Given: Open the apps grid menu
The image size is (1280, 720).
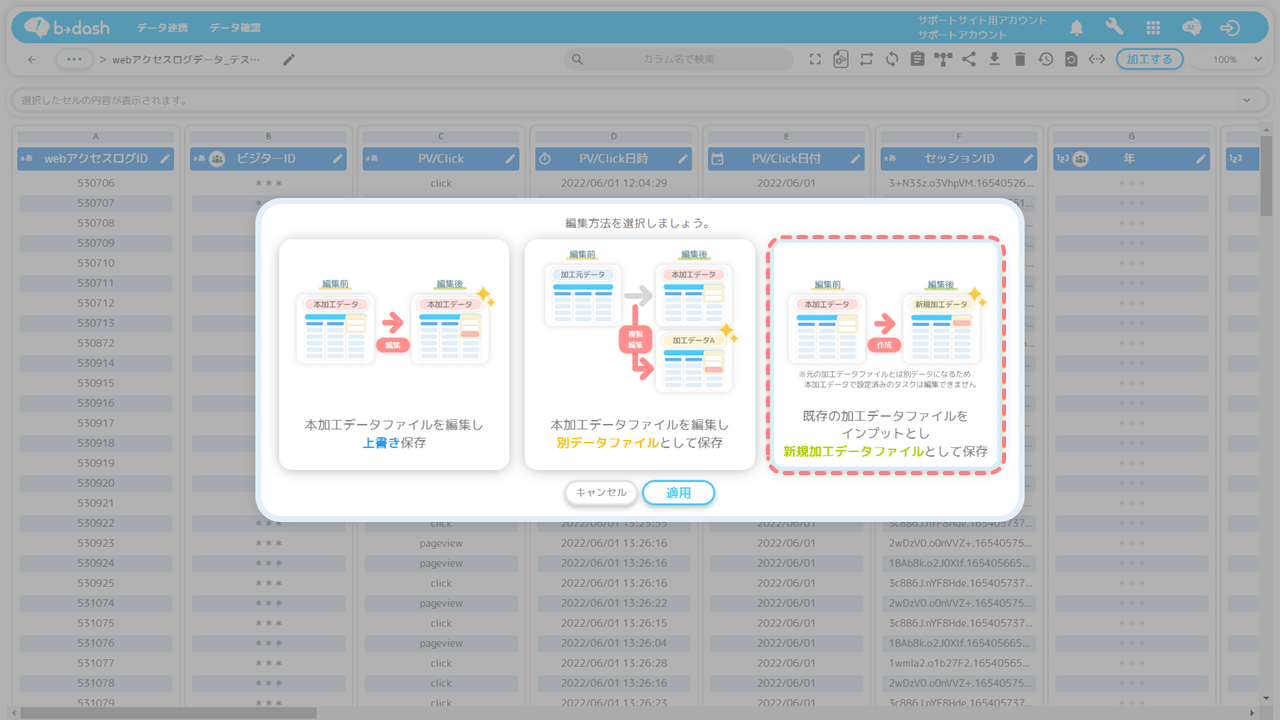Looking at the screenshot, I should coord(1153,28).
